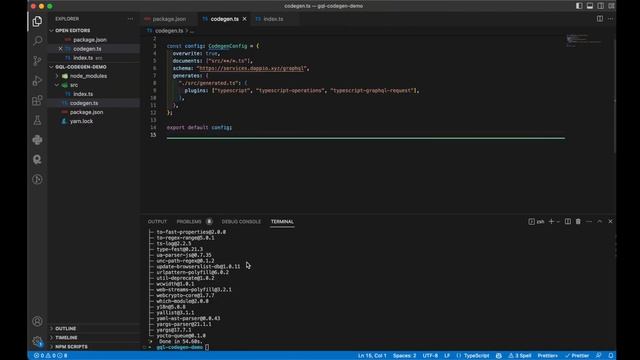Open editor more actions ellipsis menu

click(610, 19)
